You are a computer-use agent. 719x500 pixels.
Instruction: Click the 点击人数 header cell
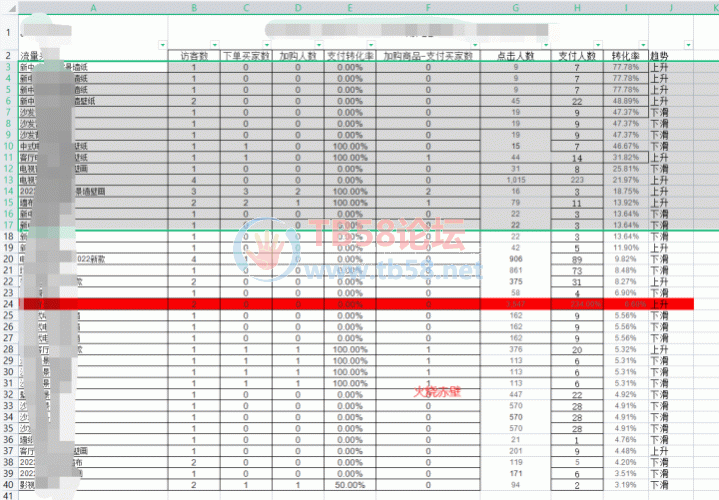coord(515,56)
